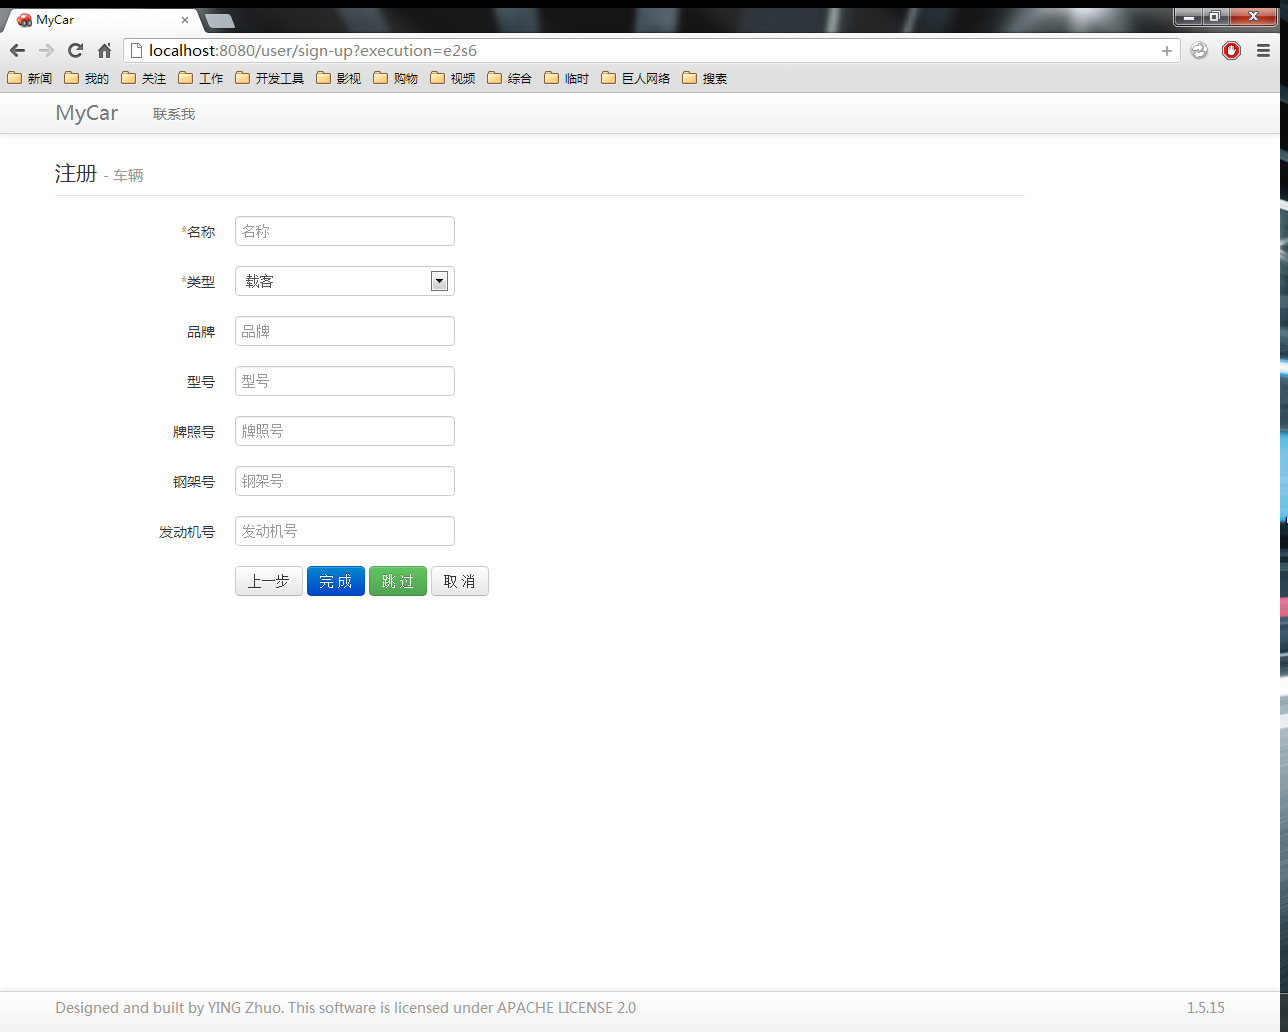Click the gray circular extension icon
Viewport: 1288px width, 1032px height.
click(x=1199, y=51)
